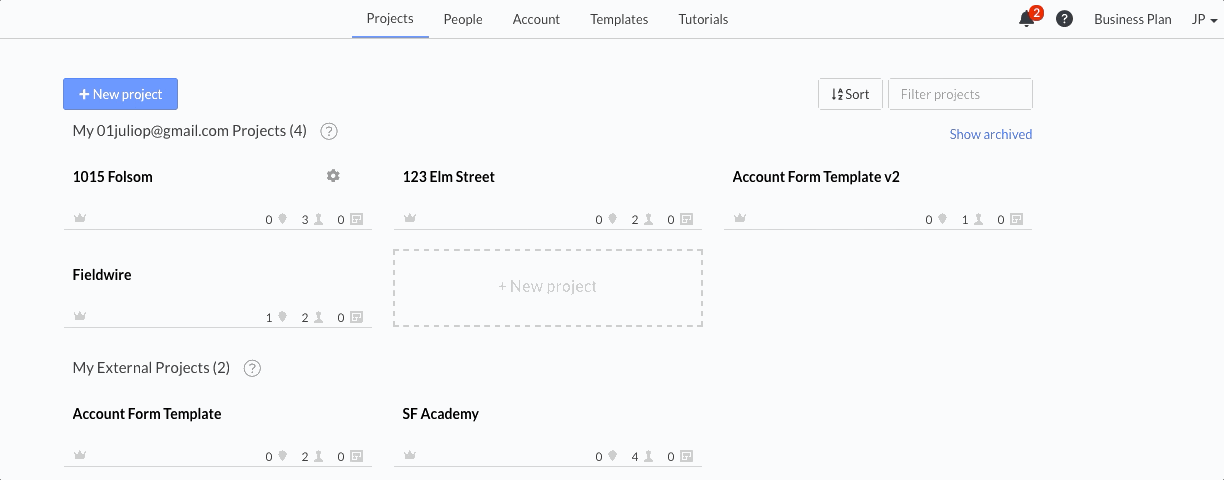Switch to the People tab
The image size is (1224, 480).
[x=463, y=19]
